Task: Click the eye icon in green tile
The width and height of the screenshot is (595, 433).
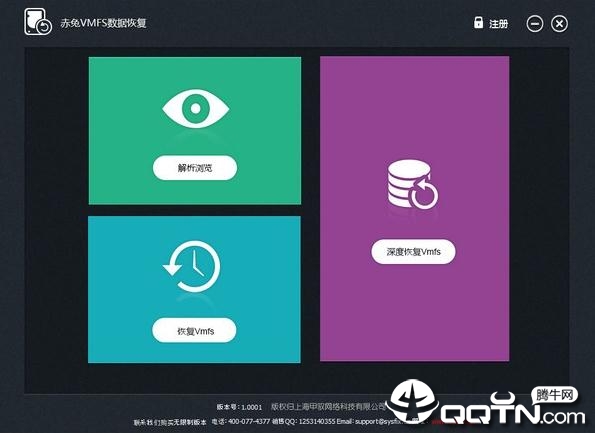Action: (195, 109)
